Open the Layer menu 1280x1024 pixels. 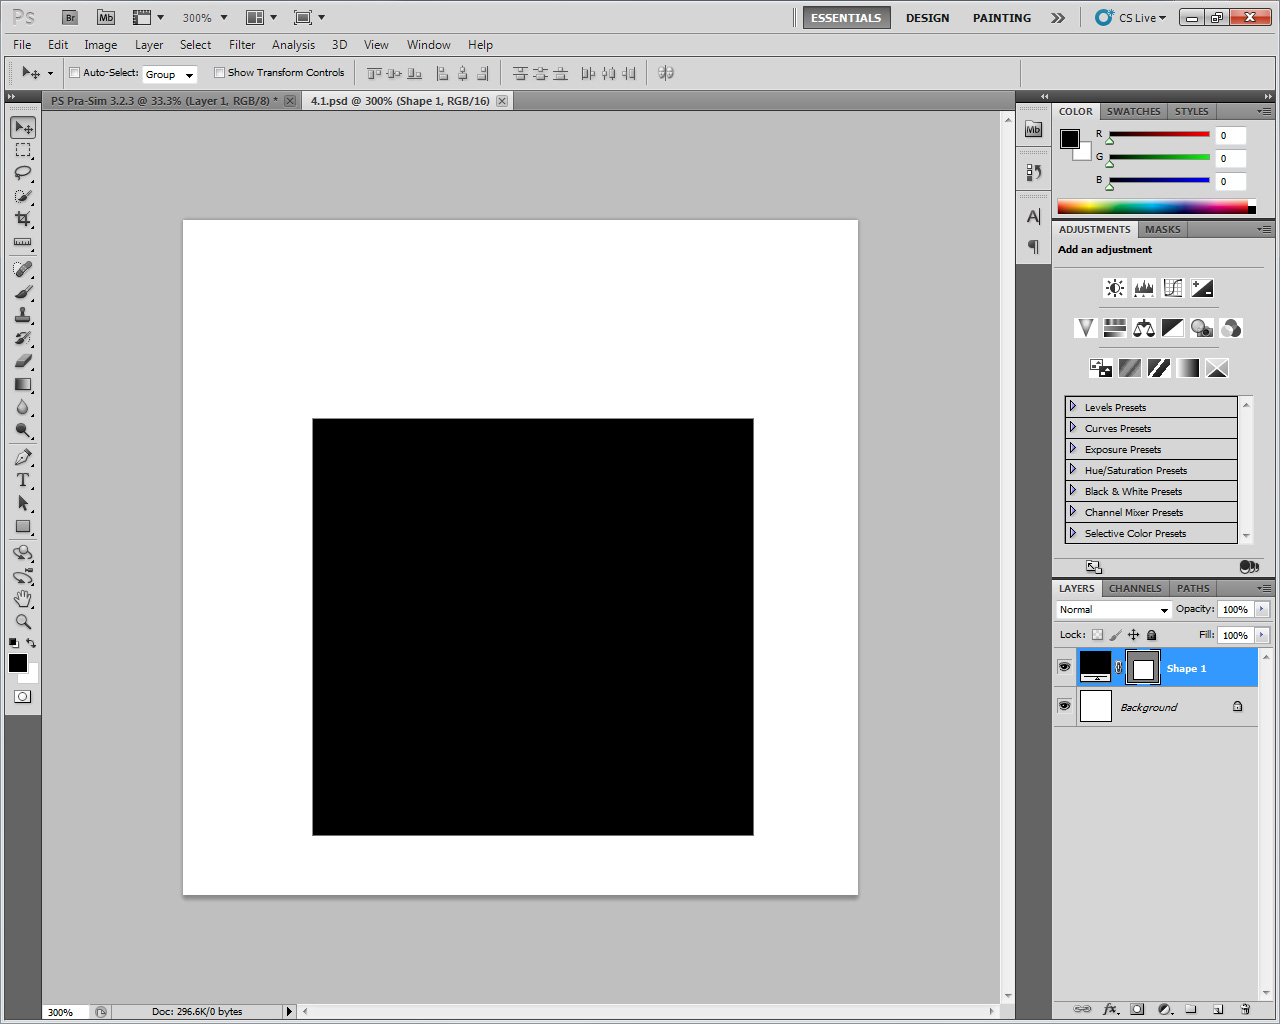point(149,45)
